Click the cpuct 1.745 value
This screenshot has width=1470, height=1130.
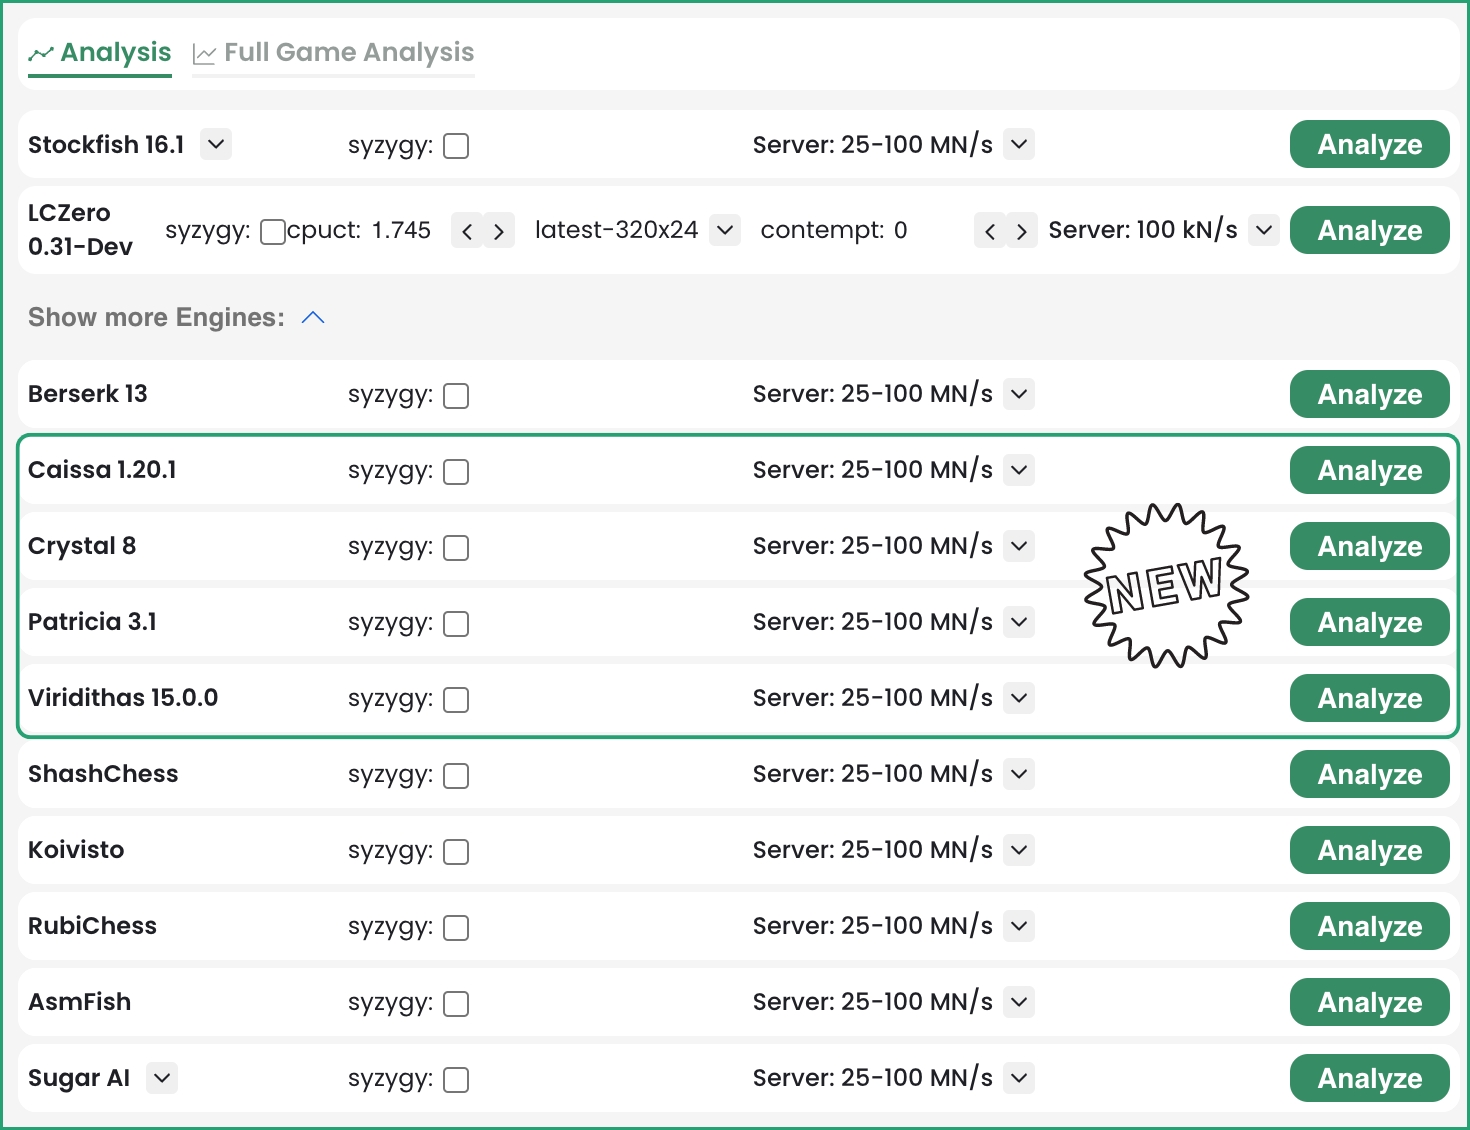tap(401, 230)
